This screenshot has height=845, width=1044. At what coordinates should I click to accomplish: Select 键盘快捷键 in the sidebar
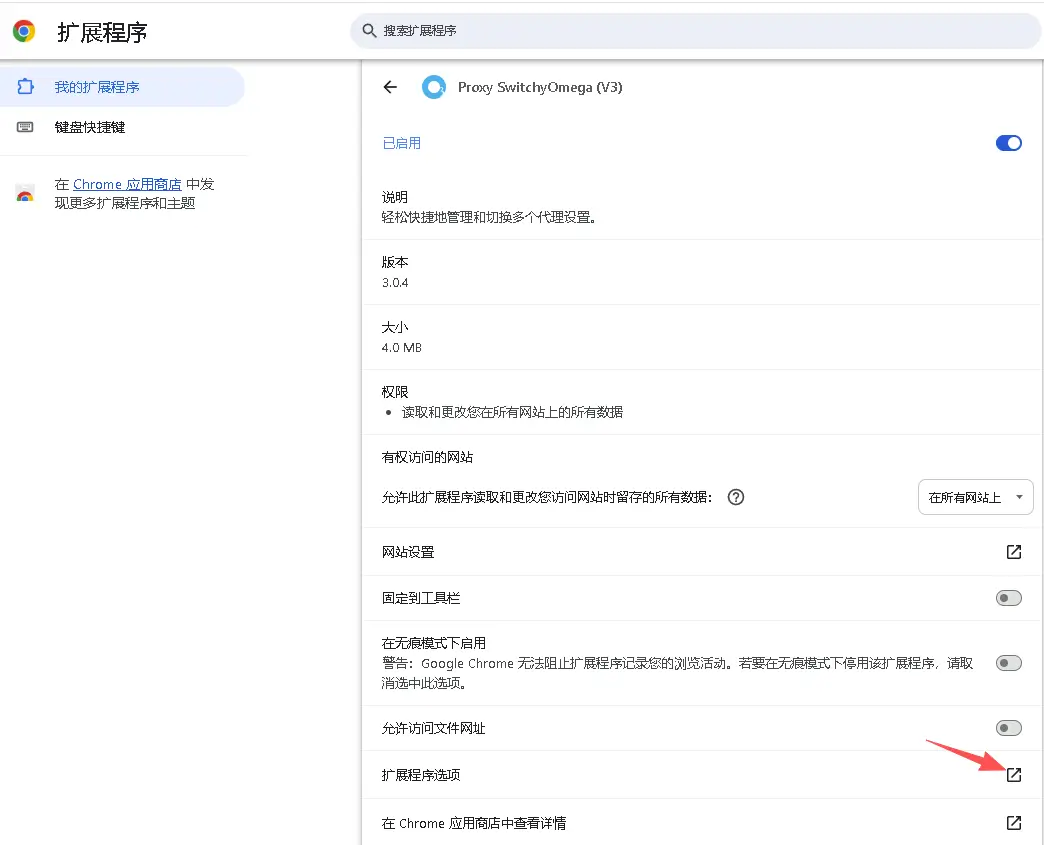click(x=91, y=127)
